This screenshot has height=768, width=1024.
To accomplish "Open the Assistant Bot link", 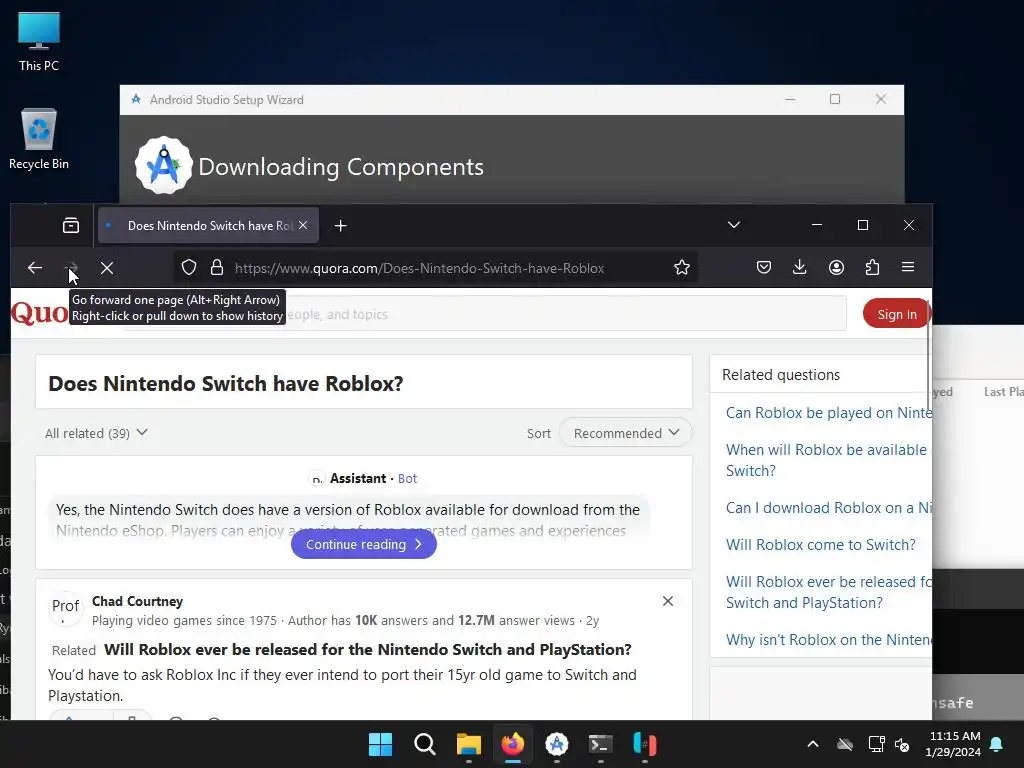I will point(408,479).
